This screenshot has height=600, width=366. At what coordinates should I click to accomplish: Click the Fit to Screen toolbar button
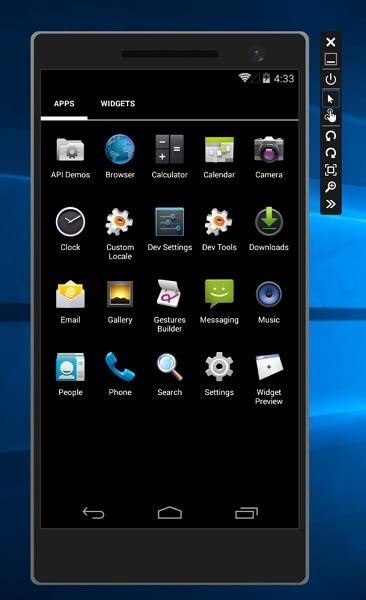point(331,170)
